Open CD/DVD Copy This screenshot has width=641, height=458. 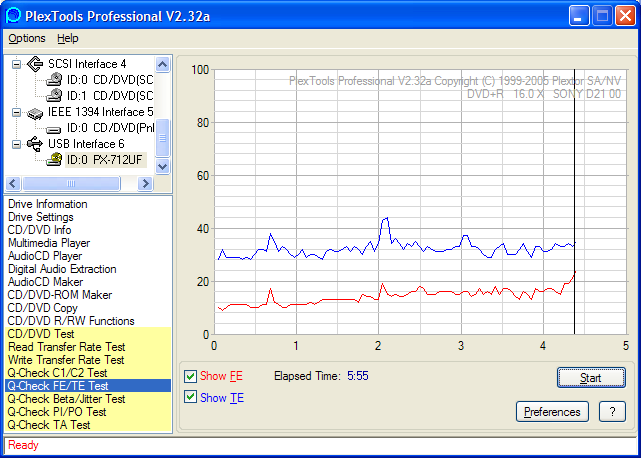(x=43, y=308)
